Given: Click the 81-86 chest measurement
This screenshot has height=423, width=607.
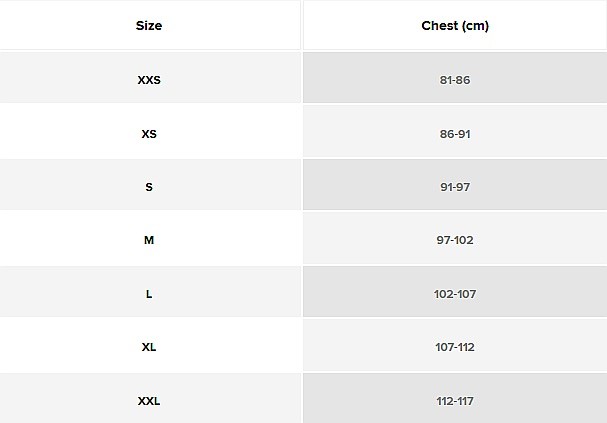Looking at the screenshot, I should pyautogui.click(x=455, y=79).
